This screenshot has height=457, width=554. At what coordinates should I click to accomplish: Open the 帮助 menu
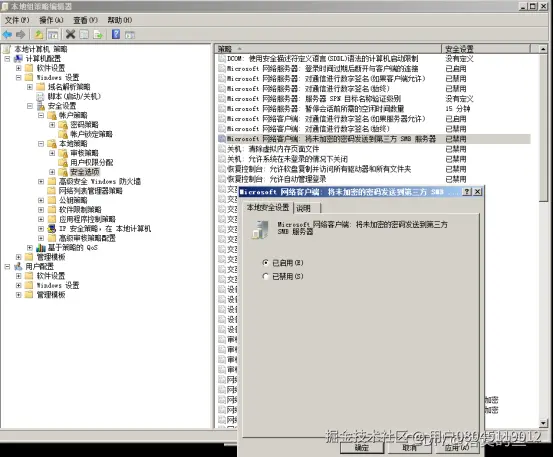point(120,20)
